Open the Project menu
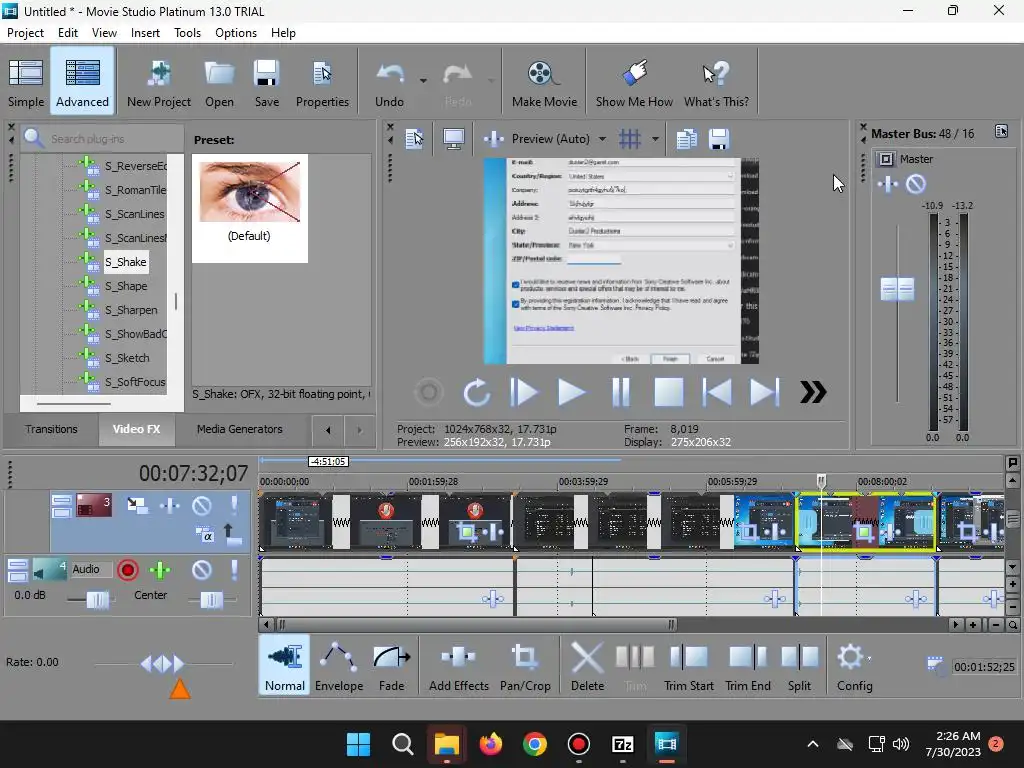Image resolution: width=1024 pixels, height=768 pixels. click(x=25, y=33)
